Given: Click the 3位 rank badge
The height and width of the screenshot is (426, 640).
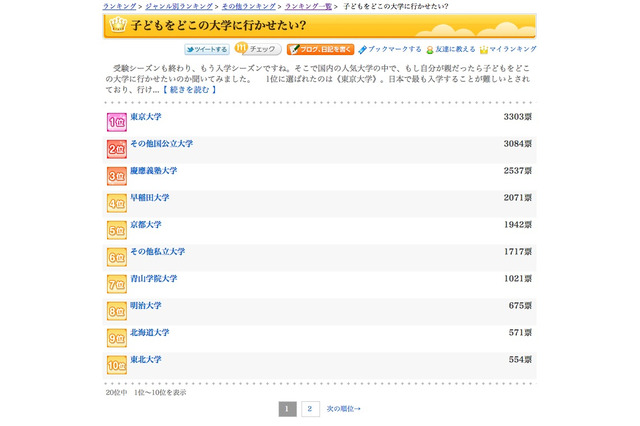Looking at the screenshot, I should (117, 176).
